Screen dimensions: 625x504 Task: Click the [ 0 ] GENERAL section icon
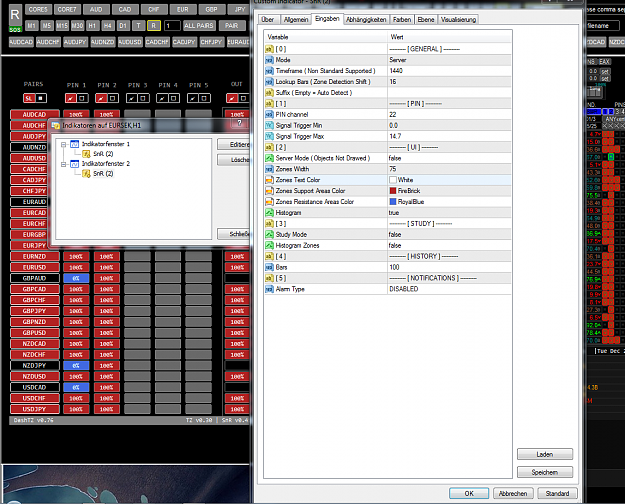pos(269,49)
